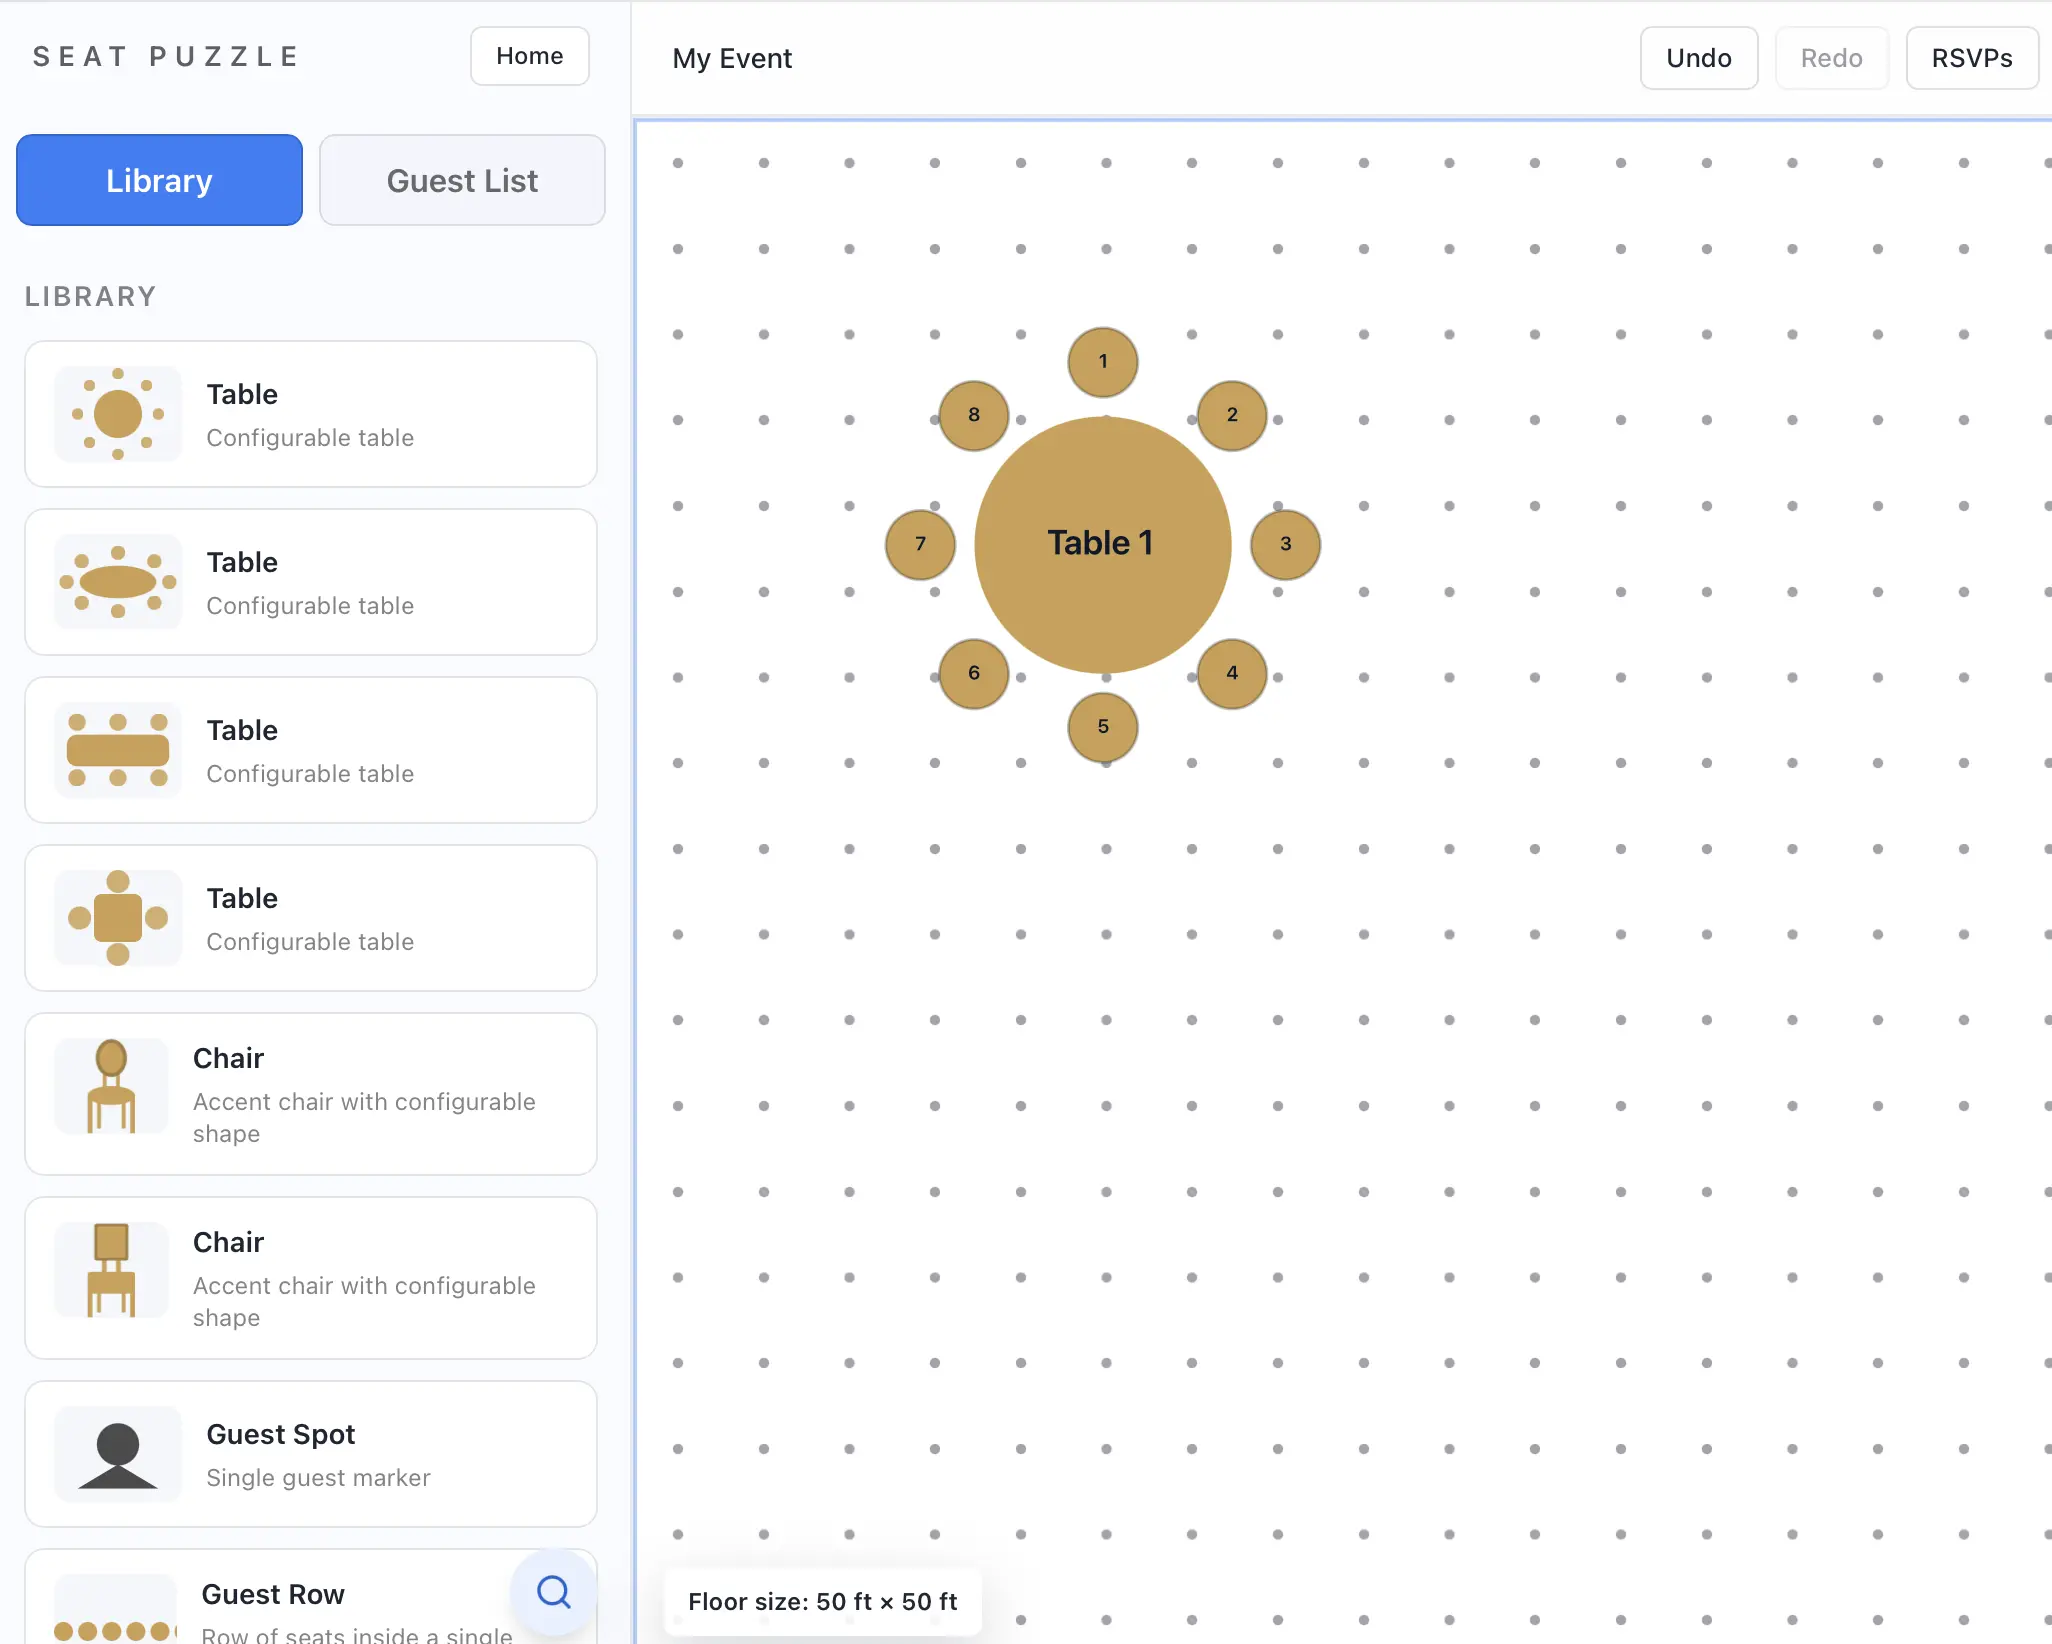Click the My Event title
Viewport: 2052px width, 1644px height.
[x=732, y=58]
